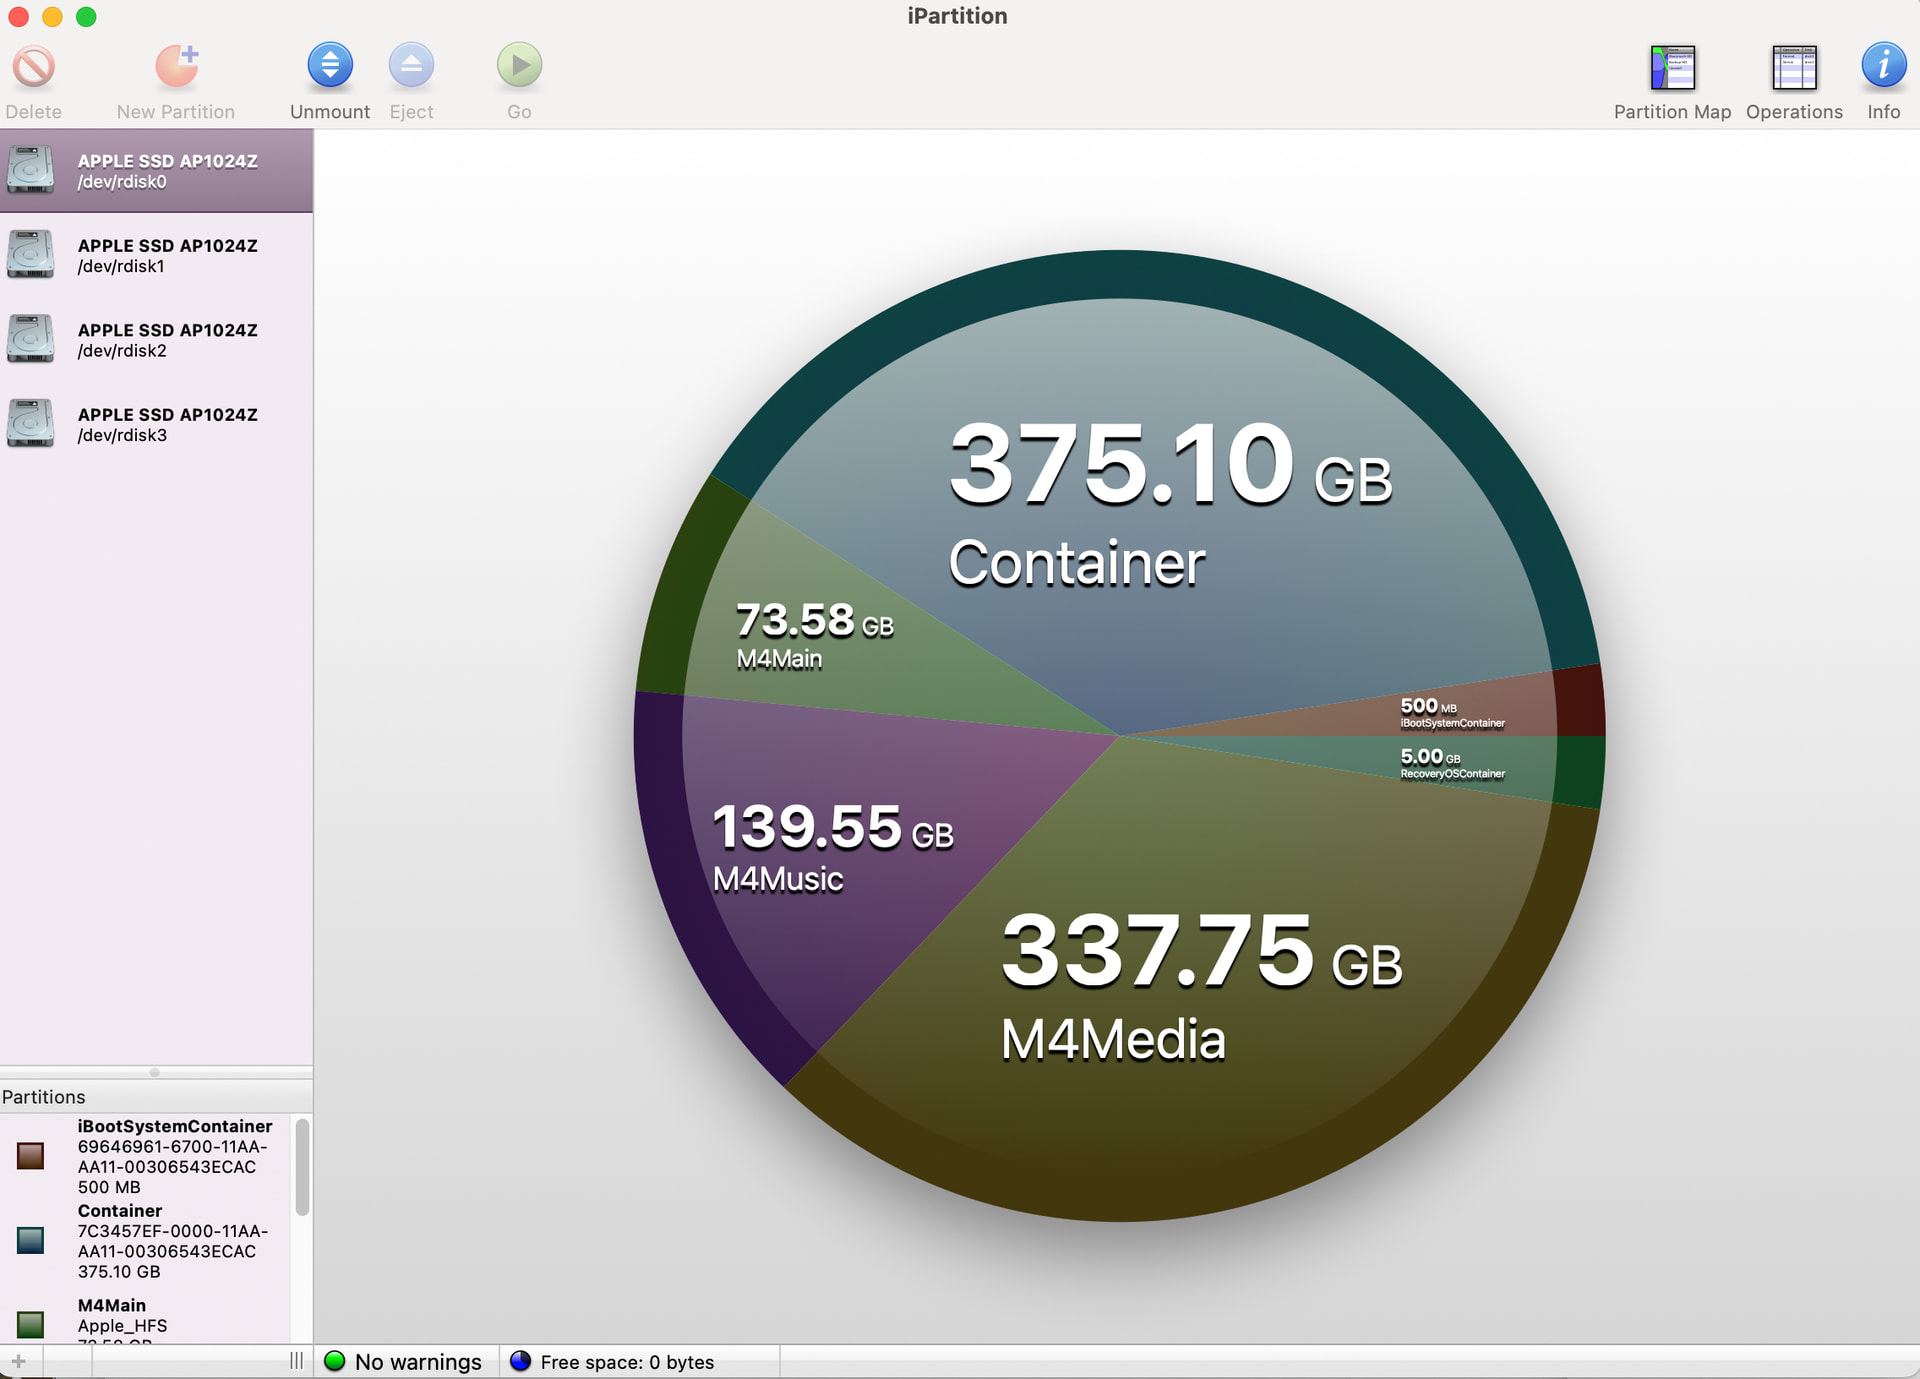This screenshot has width=1920, height=1379.
Task: Select the /dev/rdisk1 disk entry
Action: pos(156,256)
